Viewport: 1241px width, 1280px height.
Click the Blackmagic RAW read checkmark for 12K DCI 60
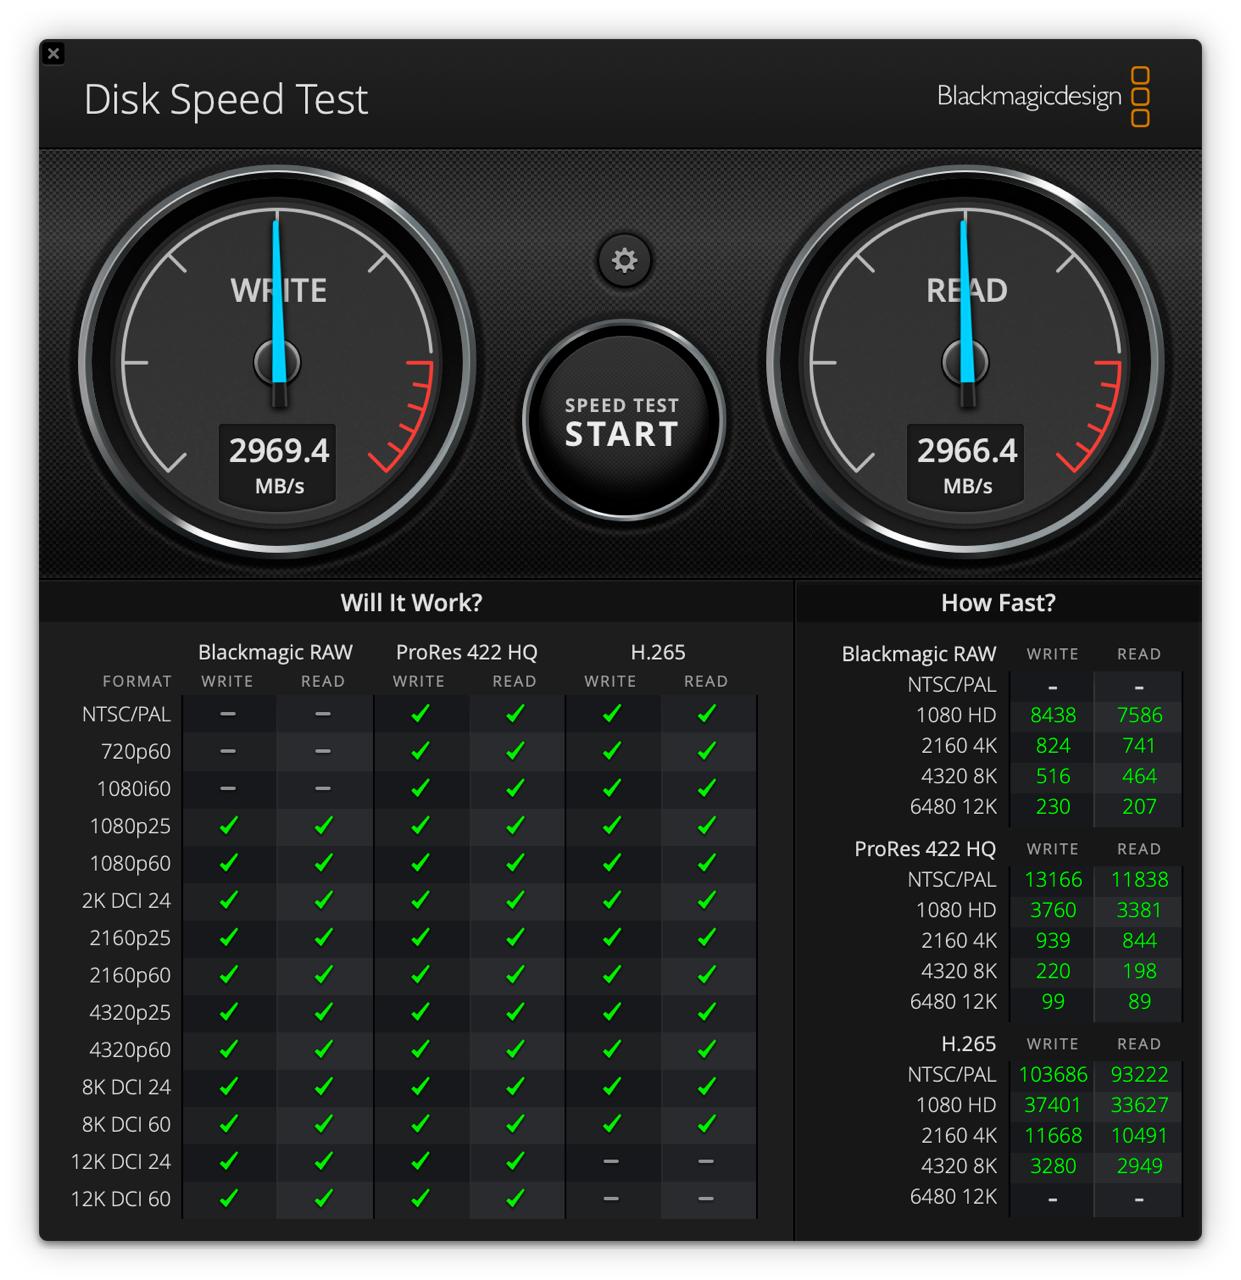323,1198
